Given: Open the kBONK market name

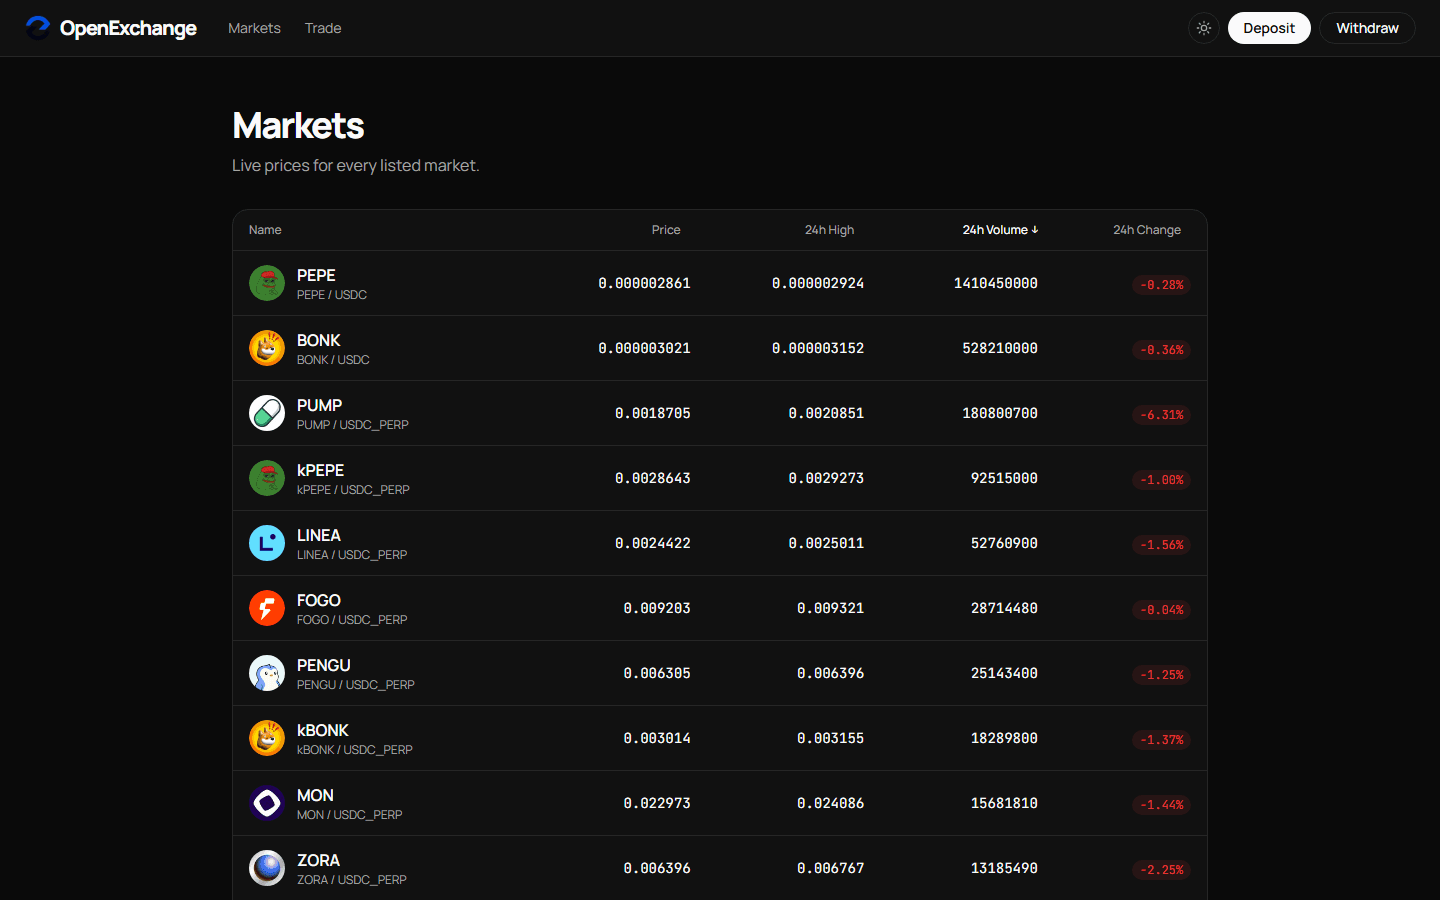Looking at the screenshot, I should pos(323,730).
